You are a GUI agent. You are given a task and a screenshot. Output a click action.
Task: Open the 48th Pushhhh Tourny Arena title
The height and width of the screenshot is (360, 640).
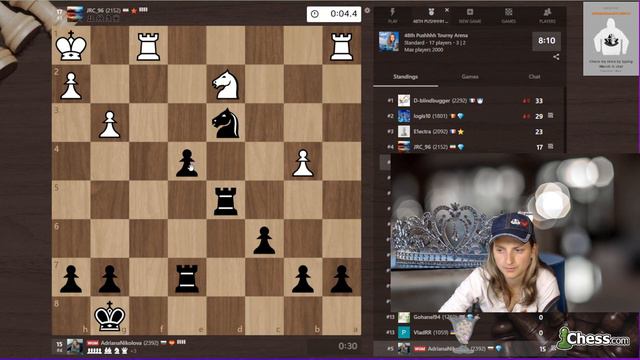coord(436,36)
